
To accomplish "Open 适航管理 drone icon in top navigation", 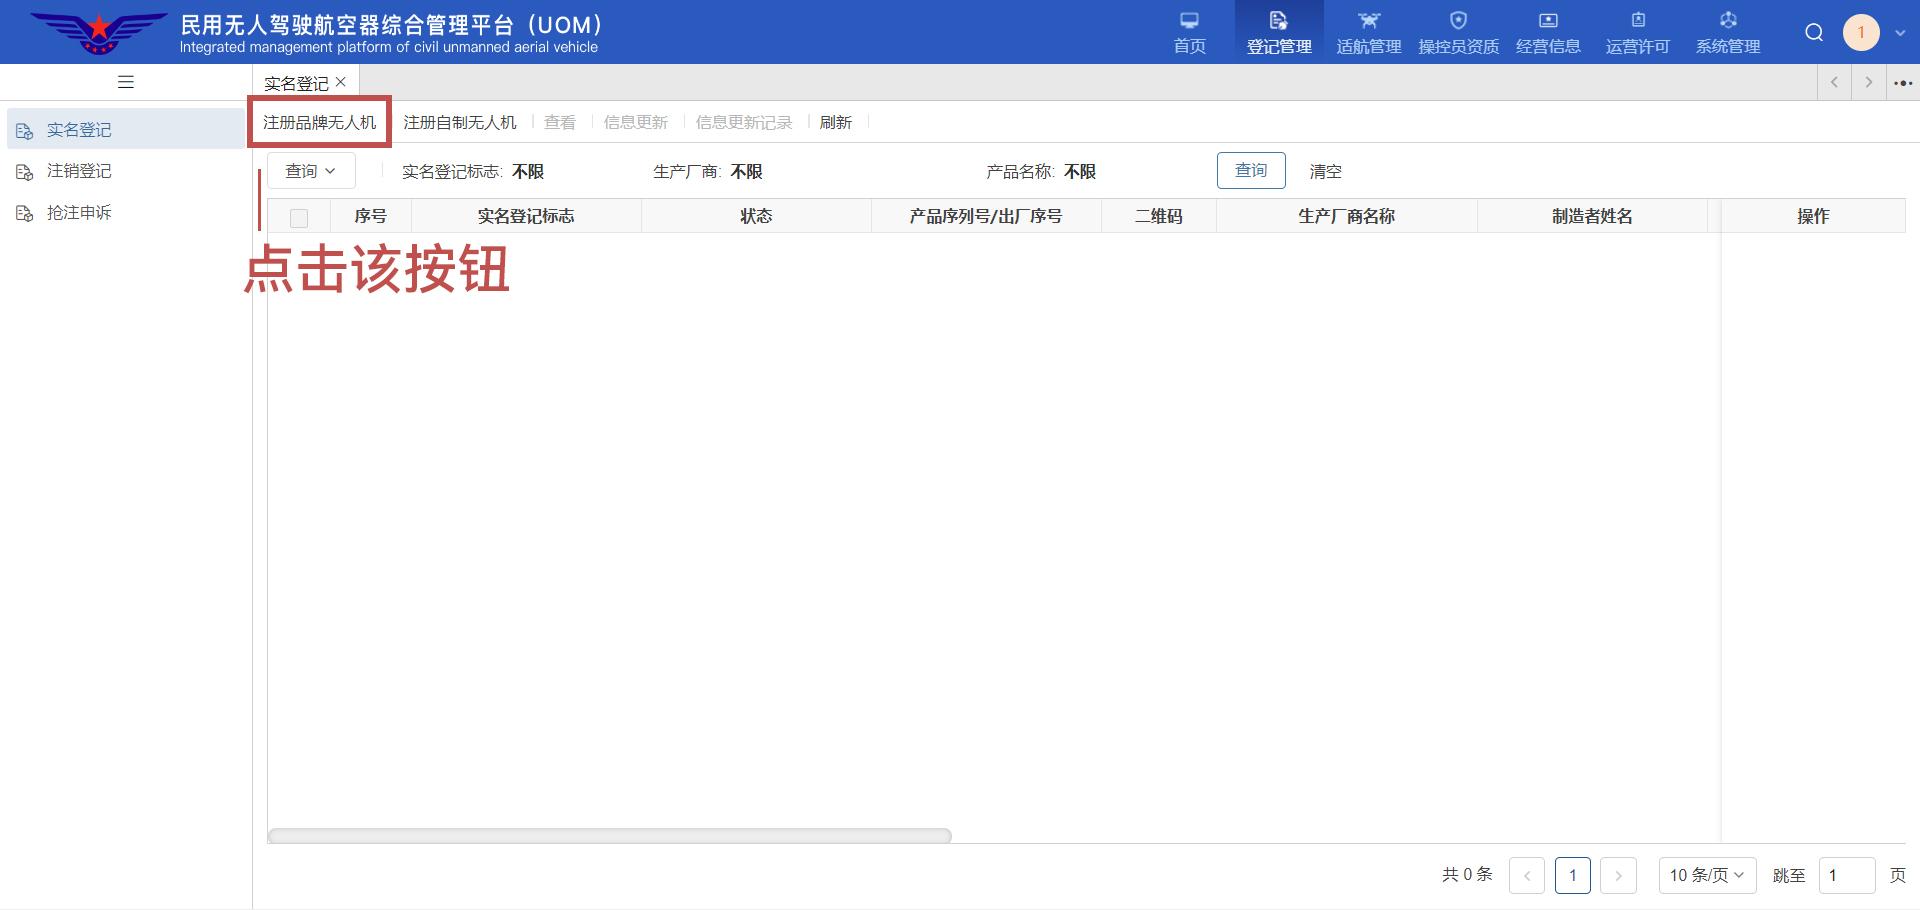I will [x=1368, y=21].
